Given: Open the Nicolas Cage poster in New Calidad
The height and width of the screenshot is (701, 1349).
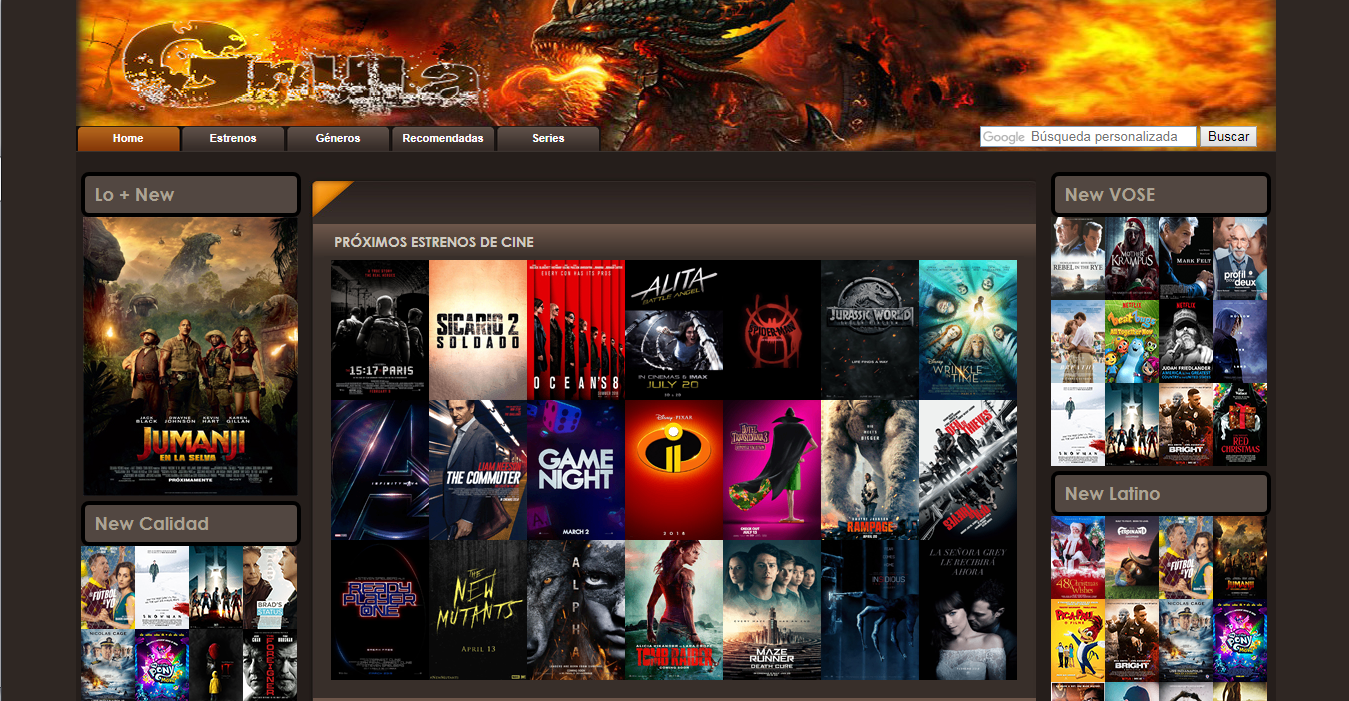Looking at the screenshot, I should [108, 665].
